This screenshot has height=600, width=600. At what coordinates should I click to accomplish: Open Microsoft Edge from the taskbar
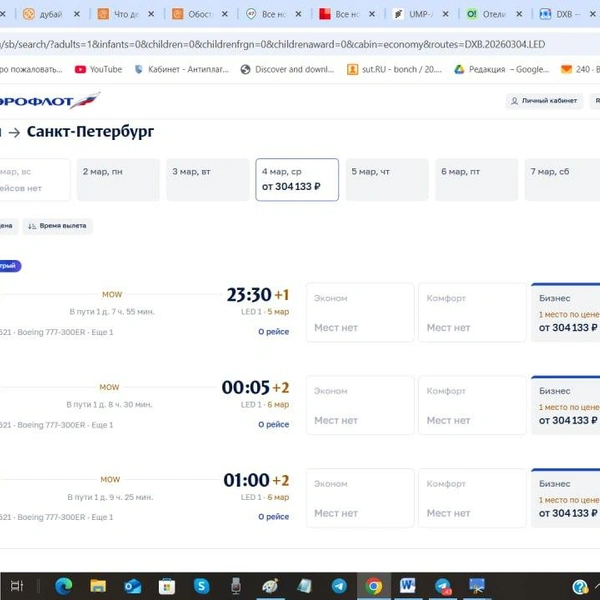tap(64, 586)
